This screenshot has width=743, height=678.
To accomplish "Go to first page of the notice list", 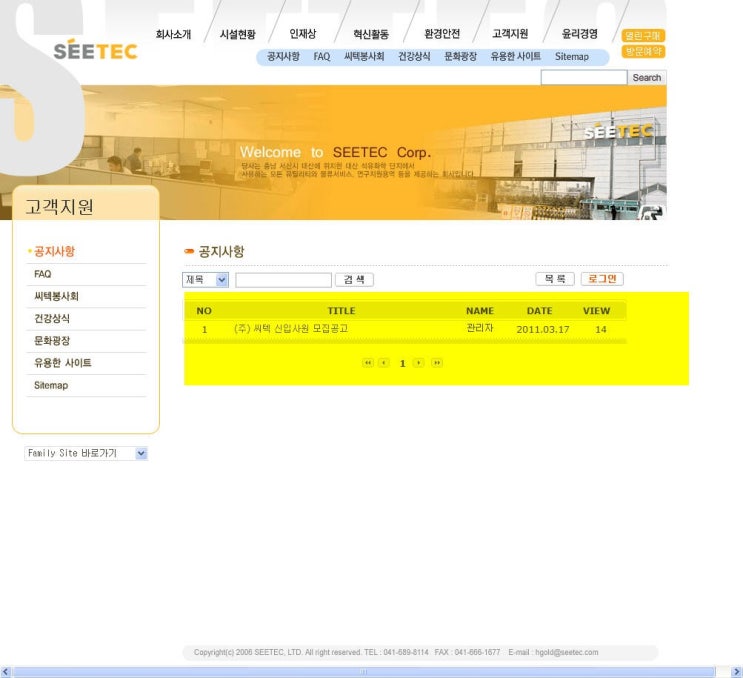I will (368, 363).
